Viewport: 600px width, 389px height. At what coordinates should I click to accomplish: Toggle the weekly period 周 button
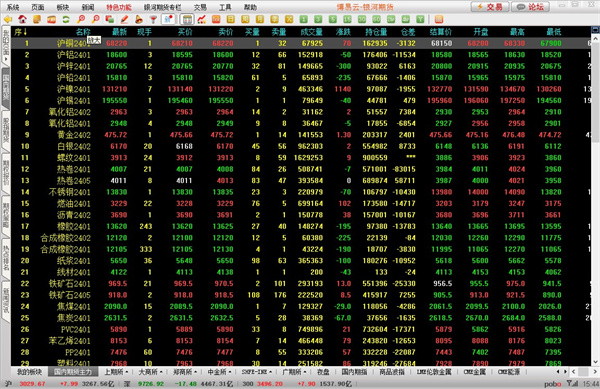pyautogui.click(x=245, y=19)
